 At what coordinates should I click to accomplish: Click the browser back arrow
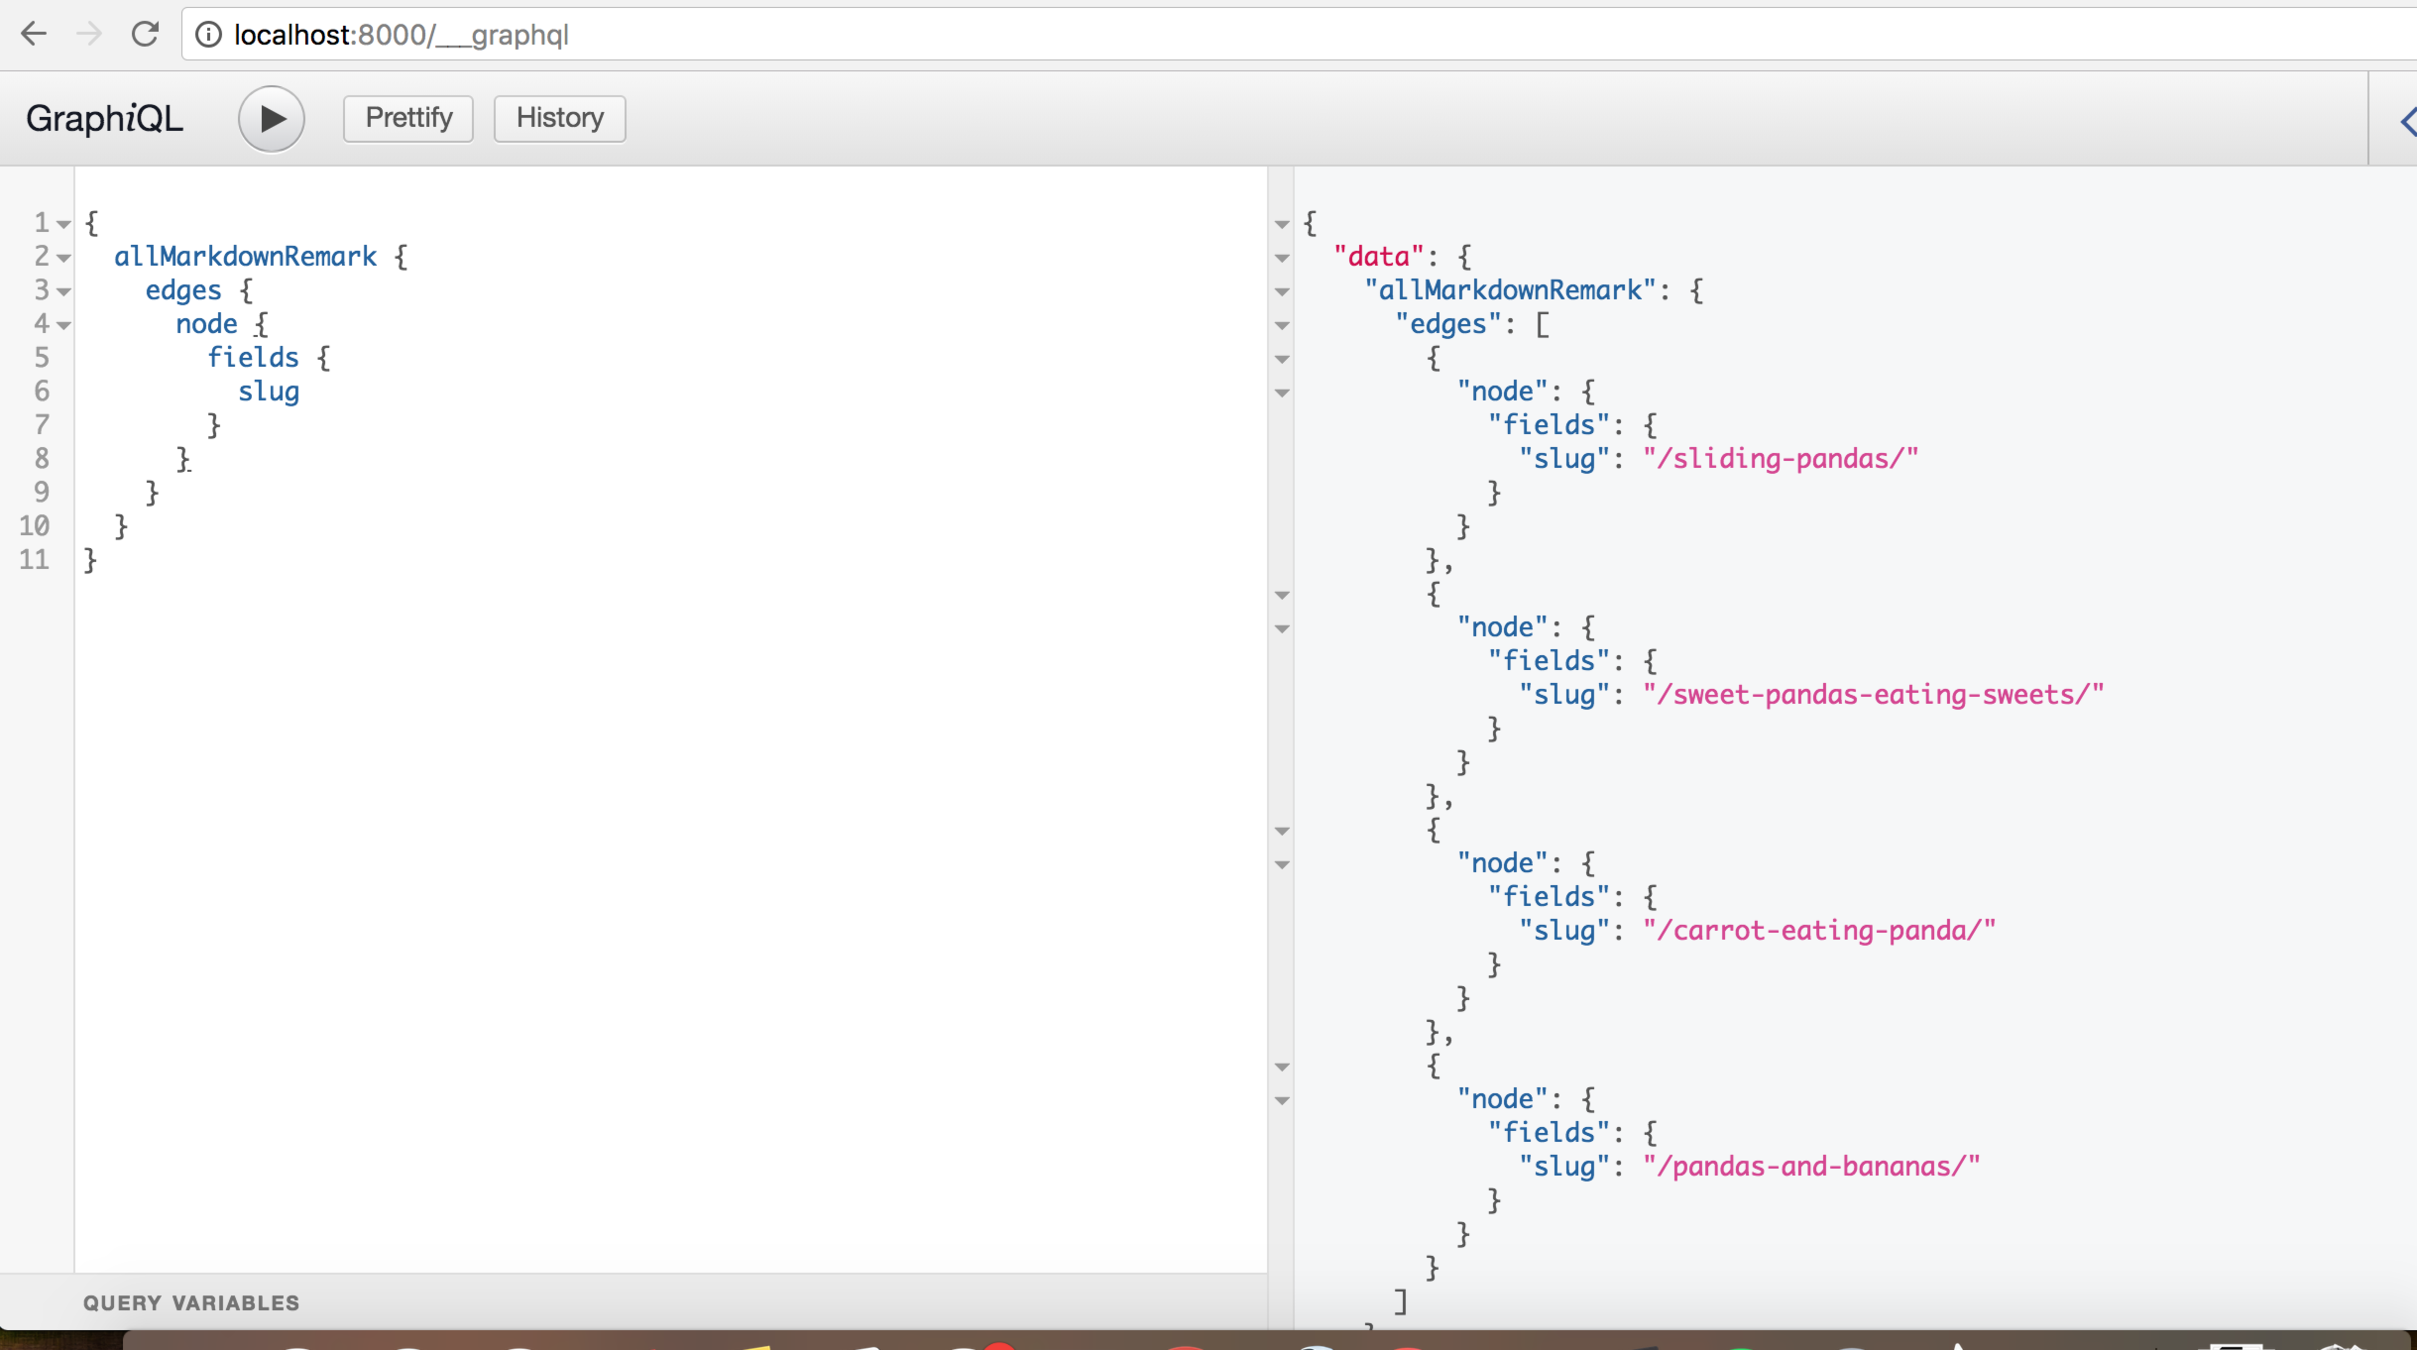(x=34, y=34)
